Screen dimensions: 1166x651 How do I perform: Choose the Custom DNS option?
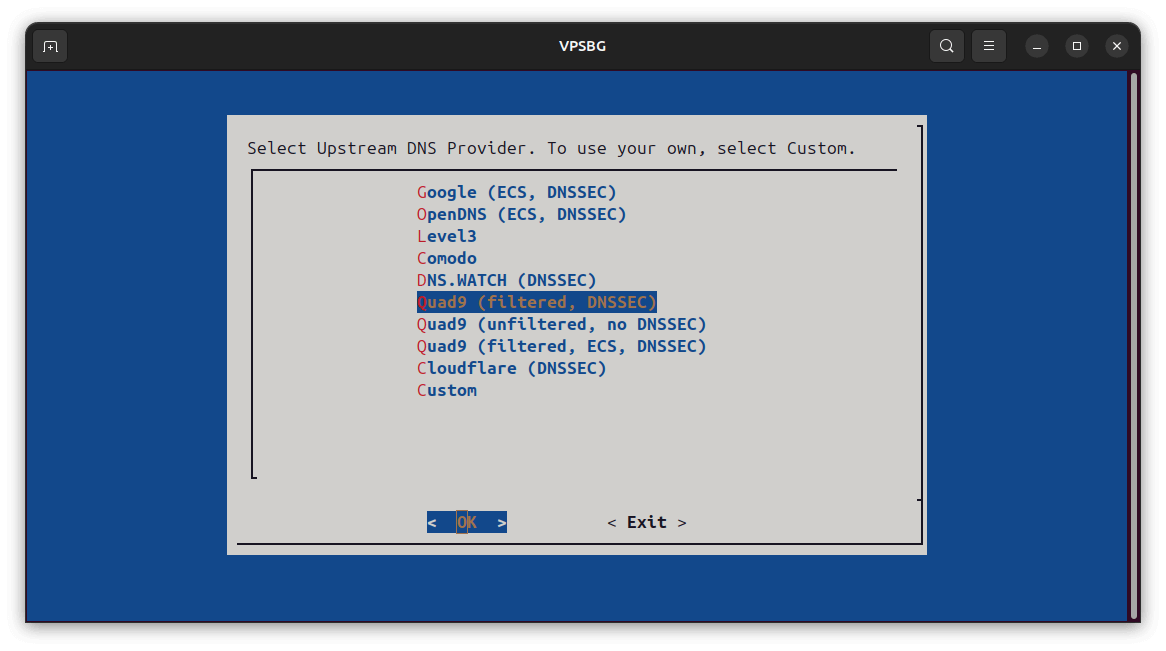pos(447,391)
